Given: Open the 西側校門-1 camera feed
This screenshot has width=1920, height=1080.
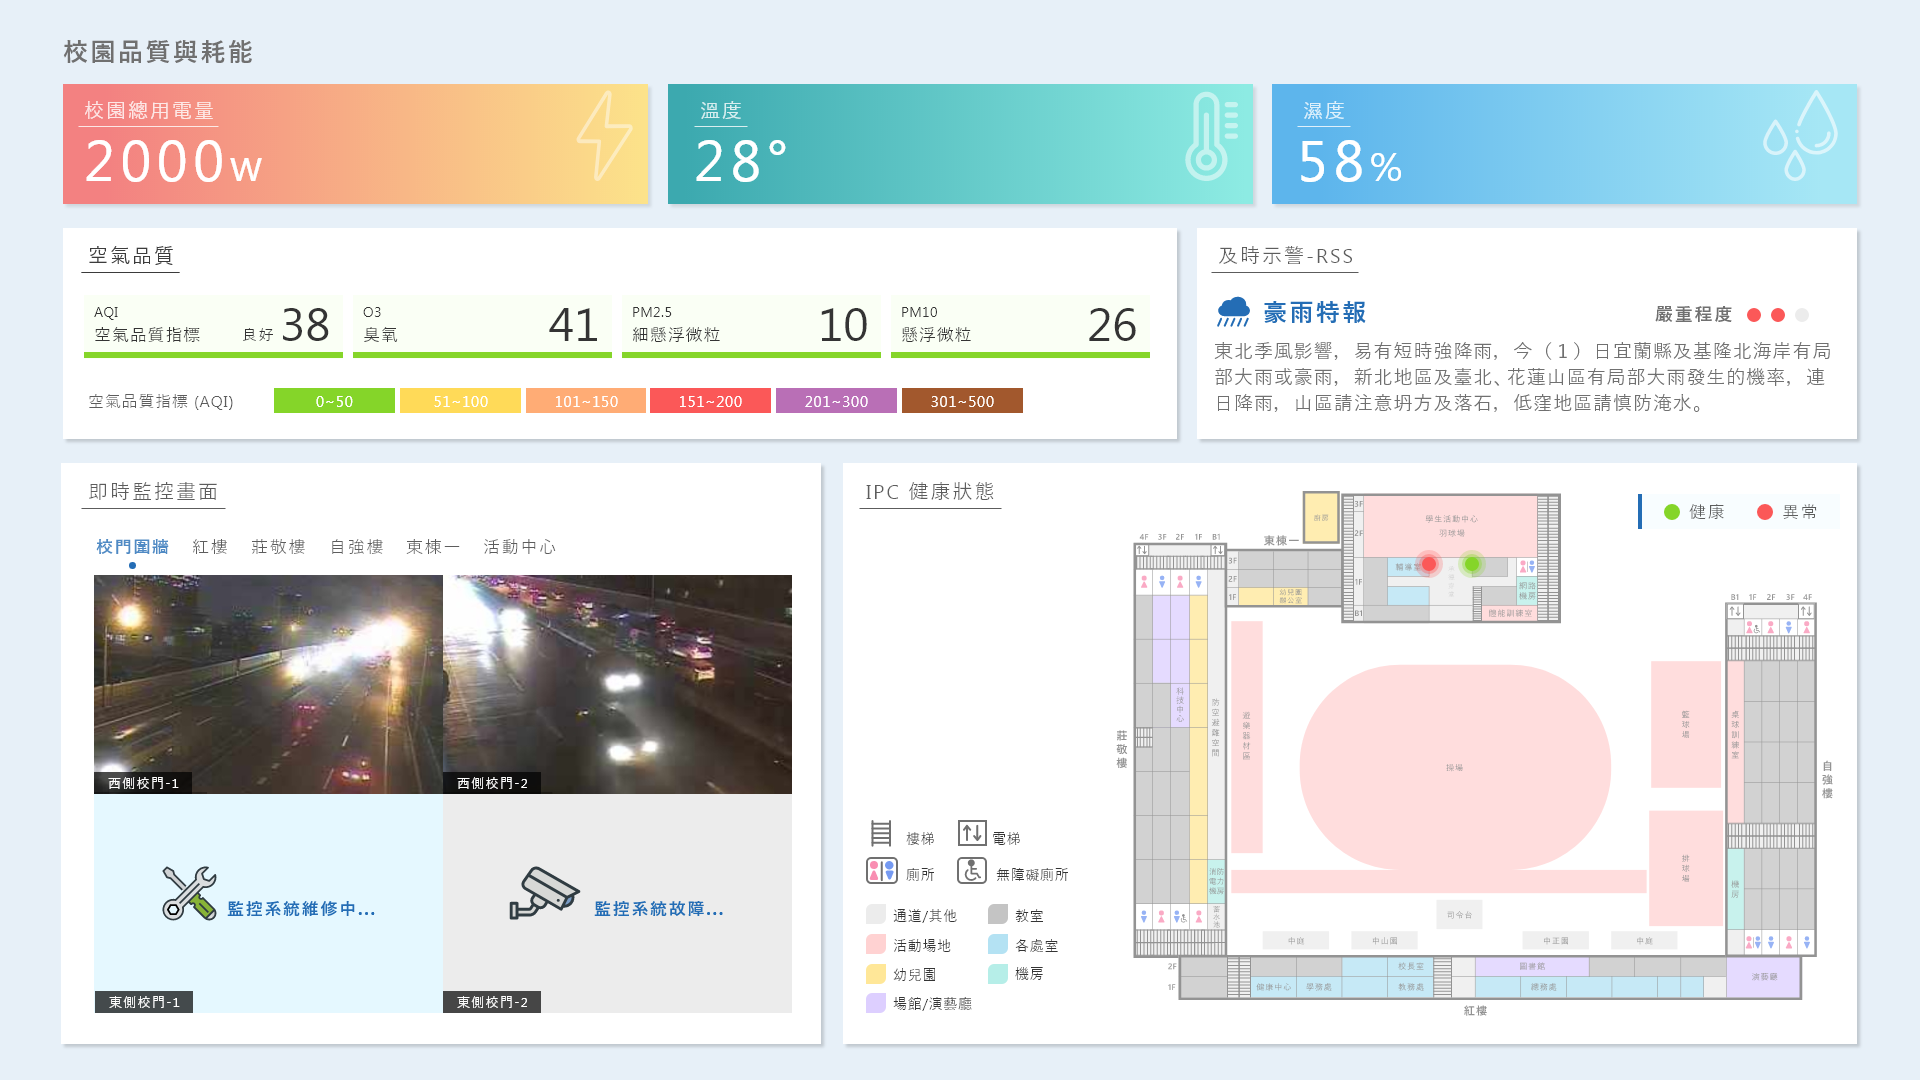Looking at the screenshot, I should click(x=268, y=684).
